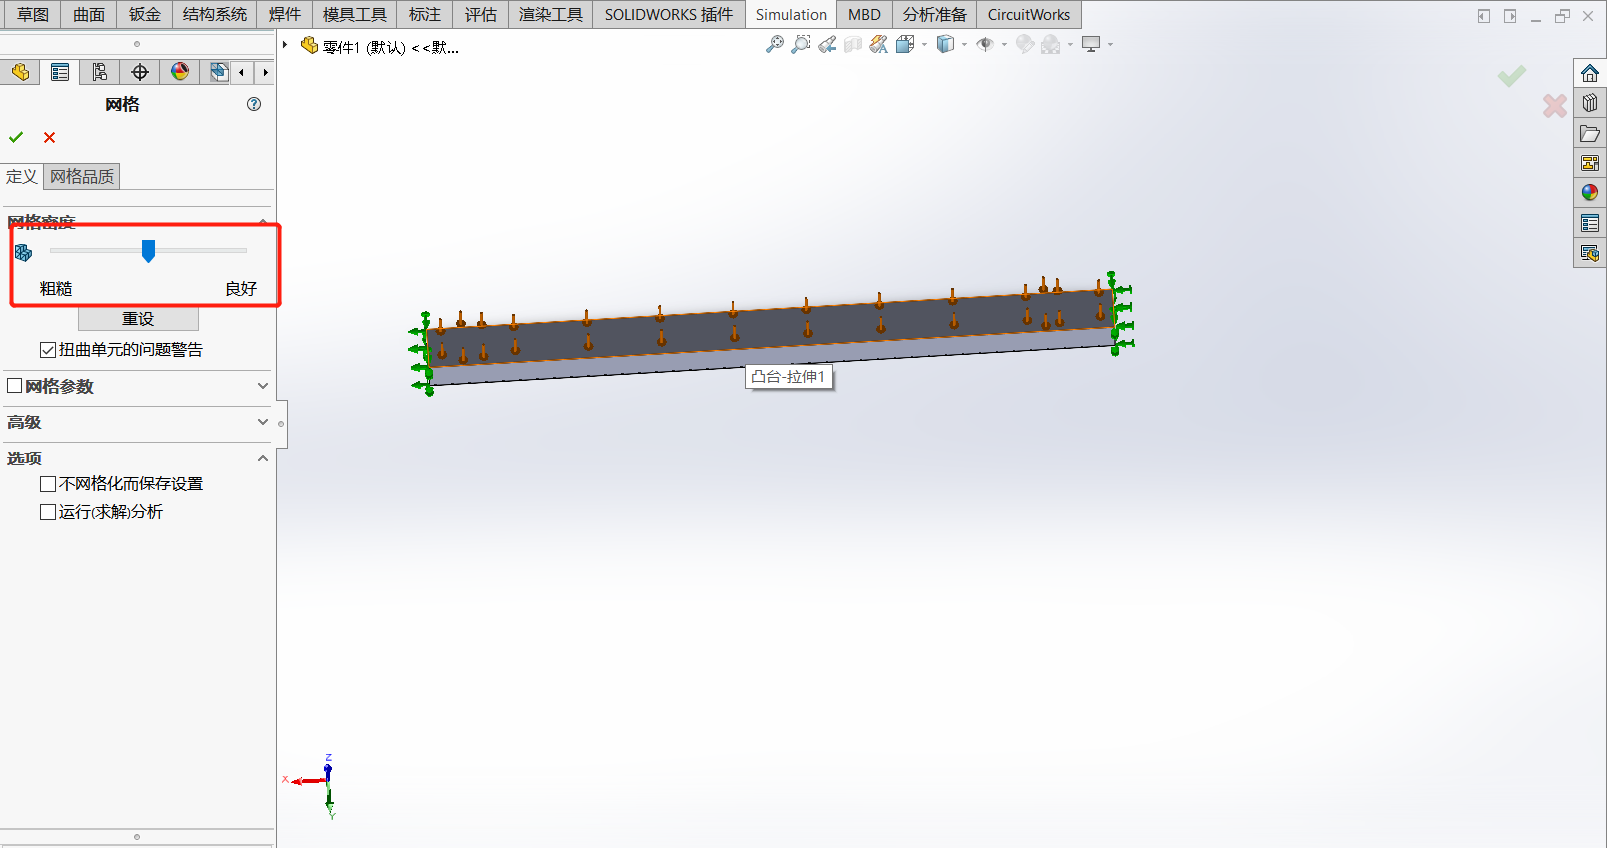Open the Custom Properties task pane icon
Viewport: 1607px width, 848px height.
point(1590,223)
